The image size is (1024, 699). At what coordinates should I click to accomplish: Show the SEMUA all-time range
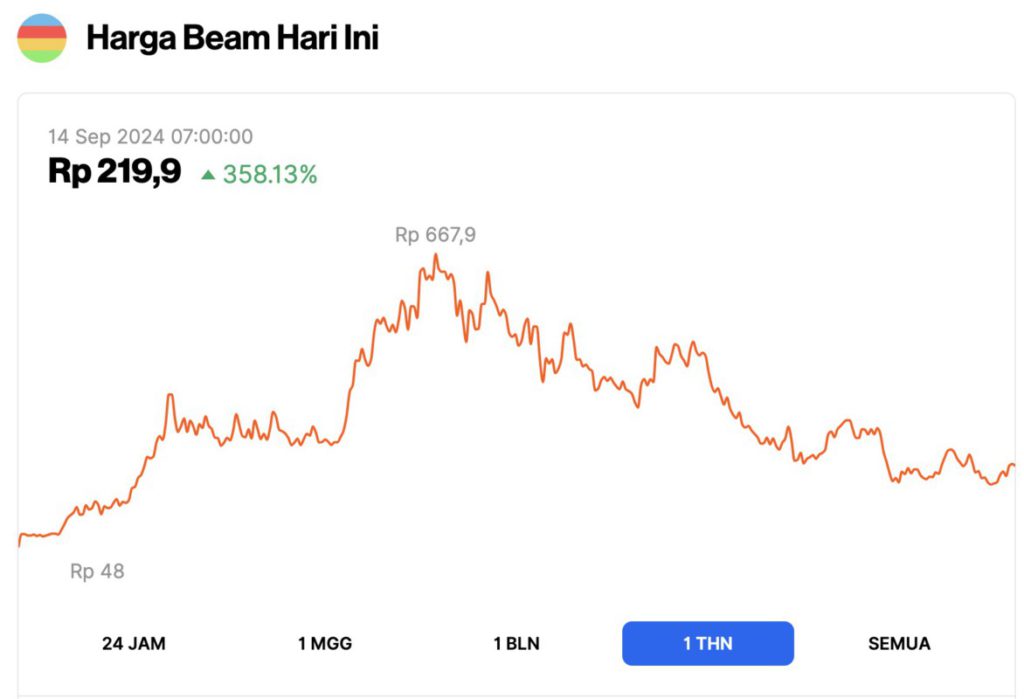899,643
